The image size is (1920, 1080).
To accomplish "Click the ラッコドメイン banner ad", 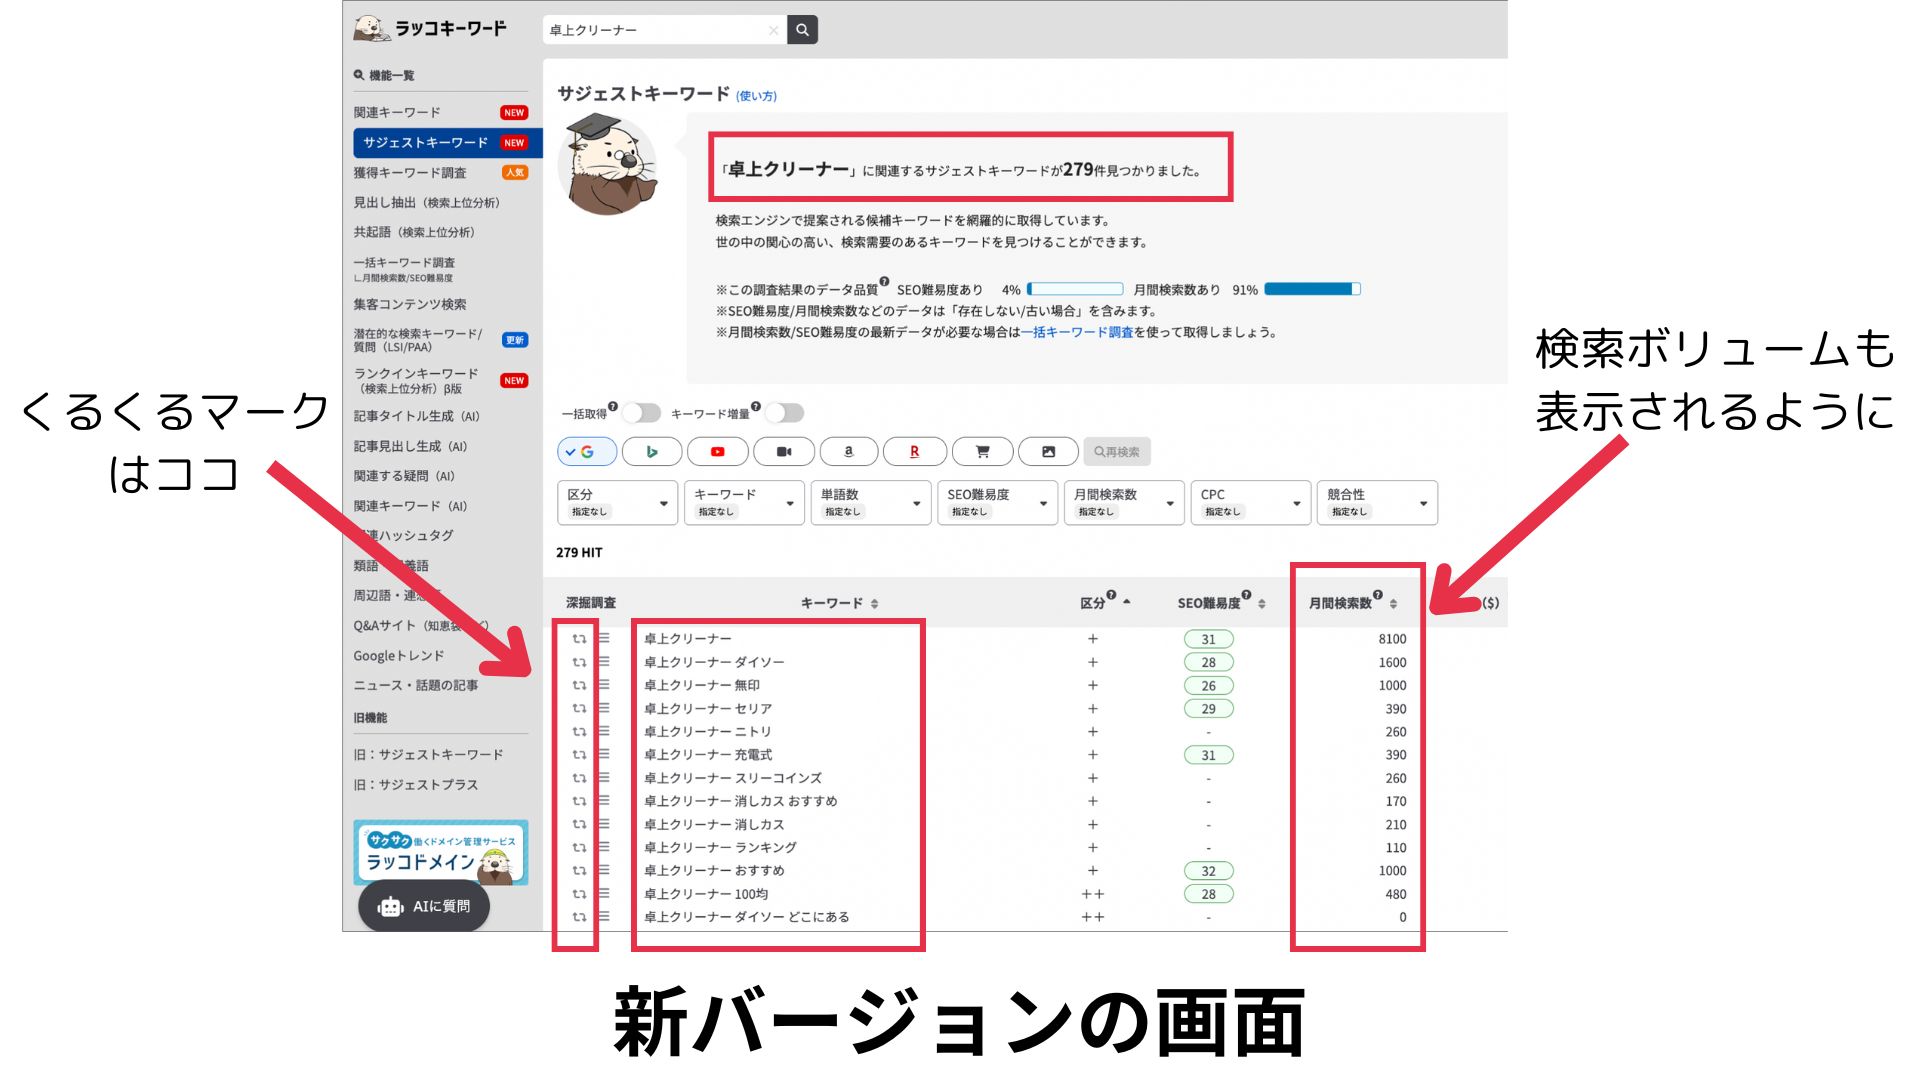I will [x=441, y=853].
